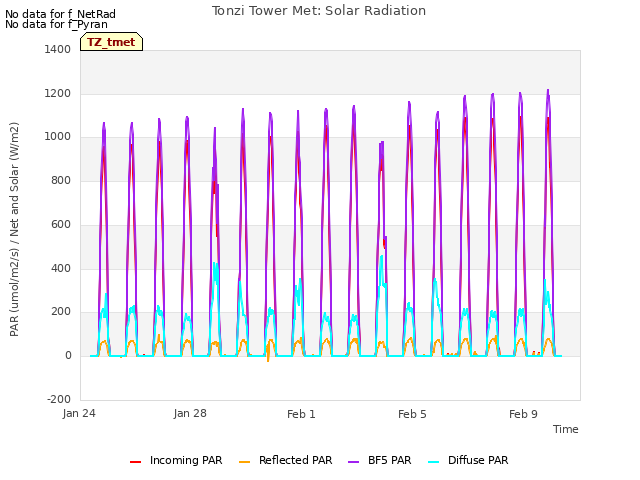Click the -200 y-axis tick label
This screenshot has width=640, height=480.
pos(59,399)
